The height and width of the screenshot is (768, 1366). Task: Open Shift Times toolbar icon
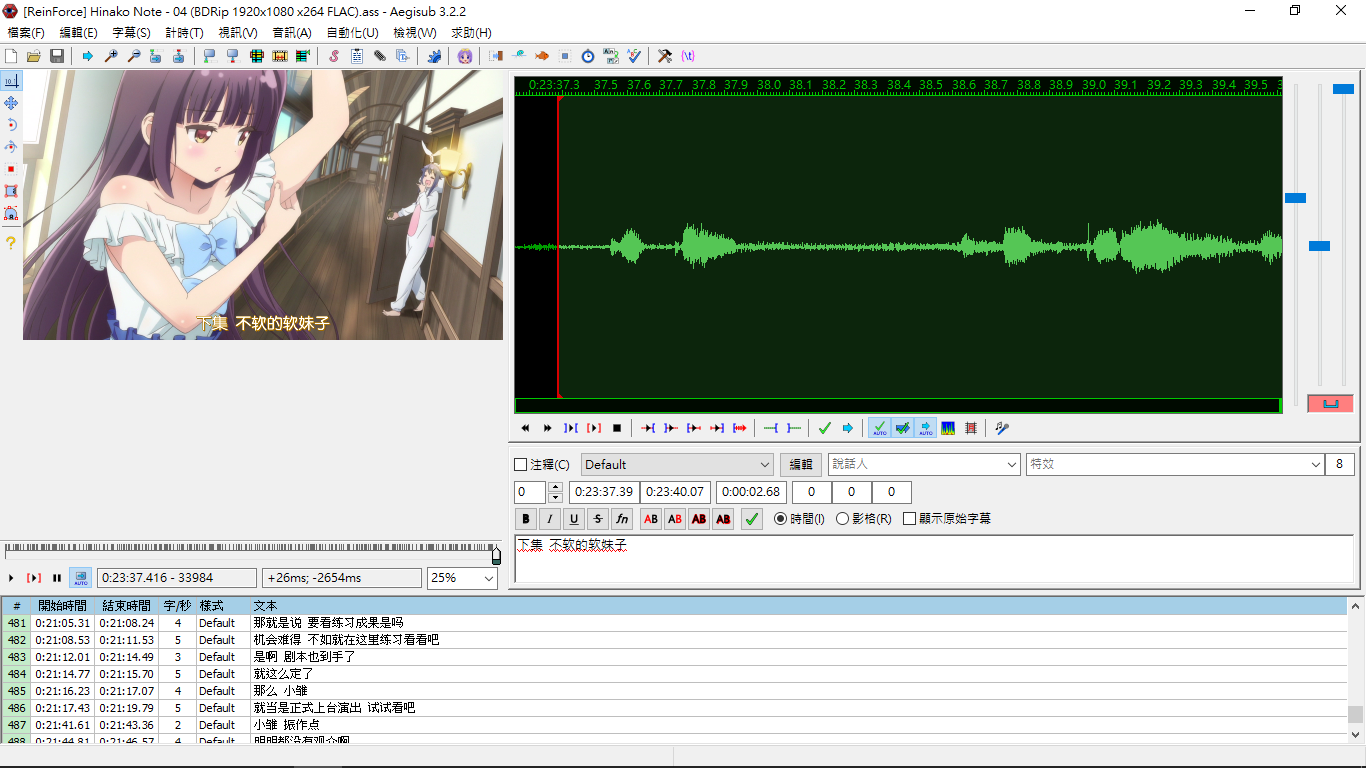(x=496, y=56)
